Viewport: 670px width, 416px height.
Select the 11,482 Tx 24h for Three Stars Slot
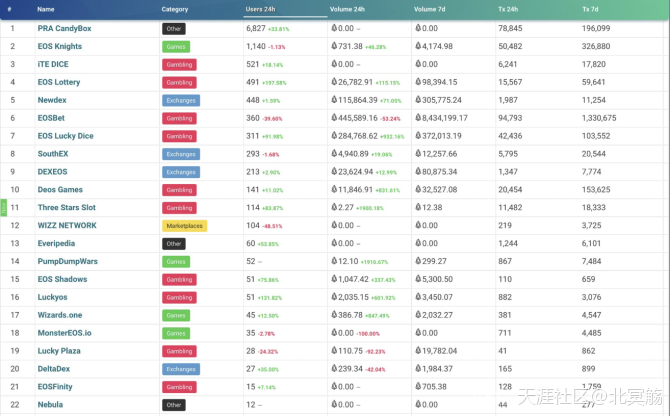click(x=510, y=208)
